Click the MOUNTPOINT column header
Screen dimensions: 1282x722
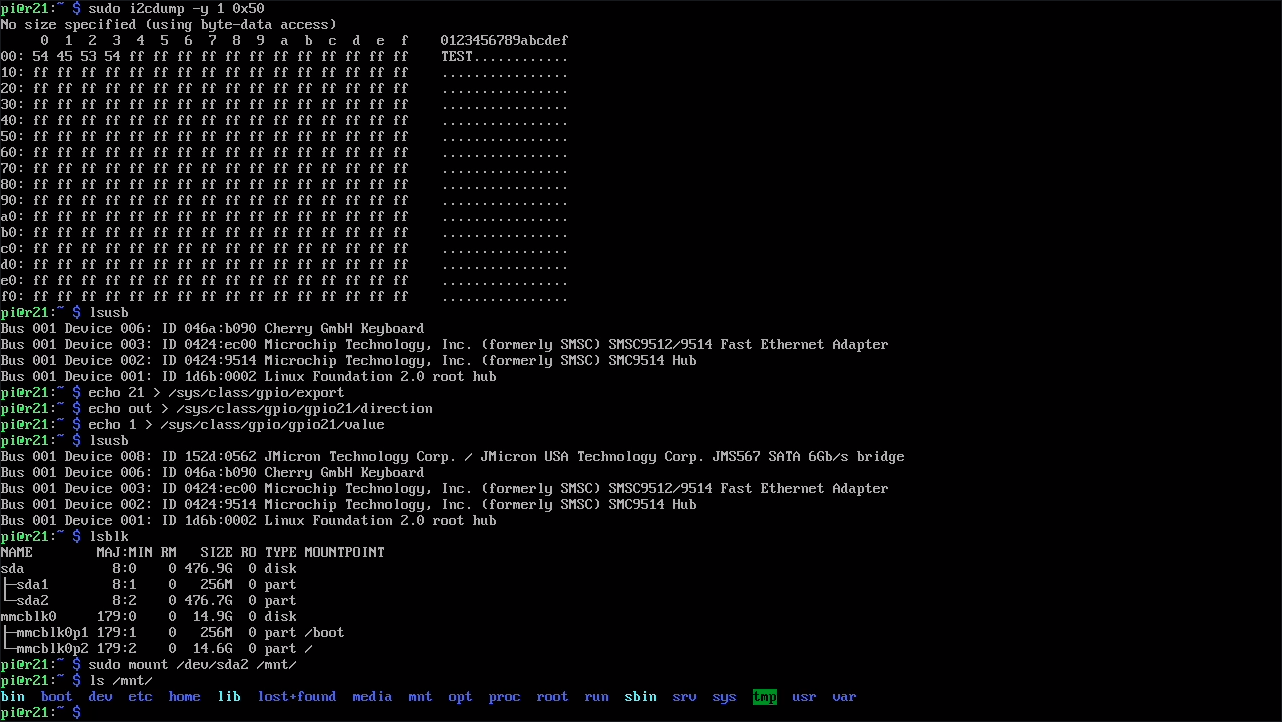(x=344, y=553)
